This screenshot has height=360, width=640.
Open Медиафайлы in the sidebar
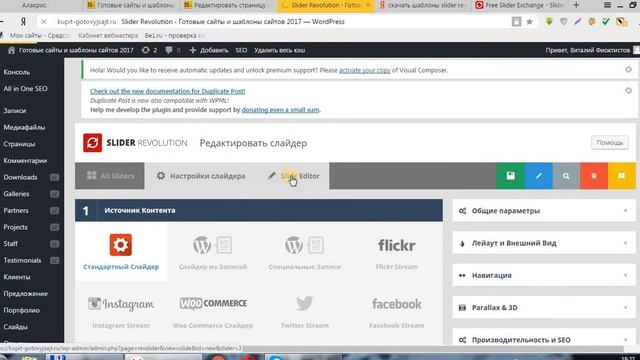24,127
